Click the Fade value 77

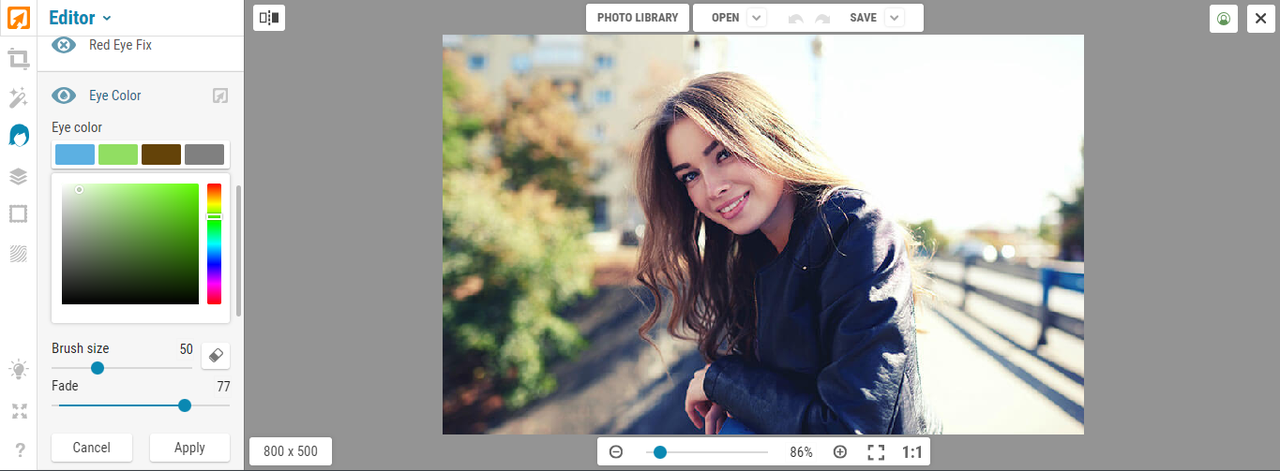click(x=224, y=386)
